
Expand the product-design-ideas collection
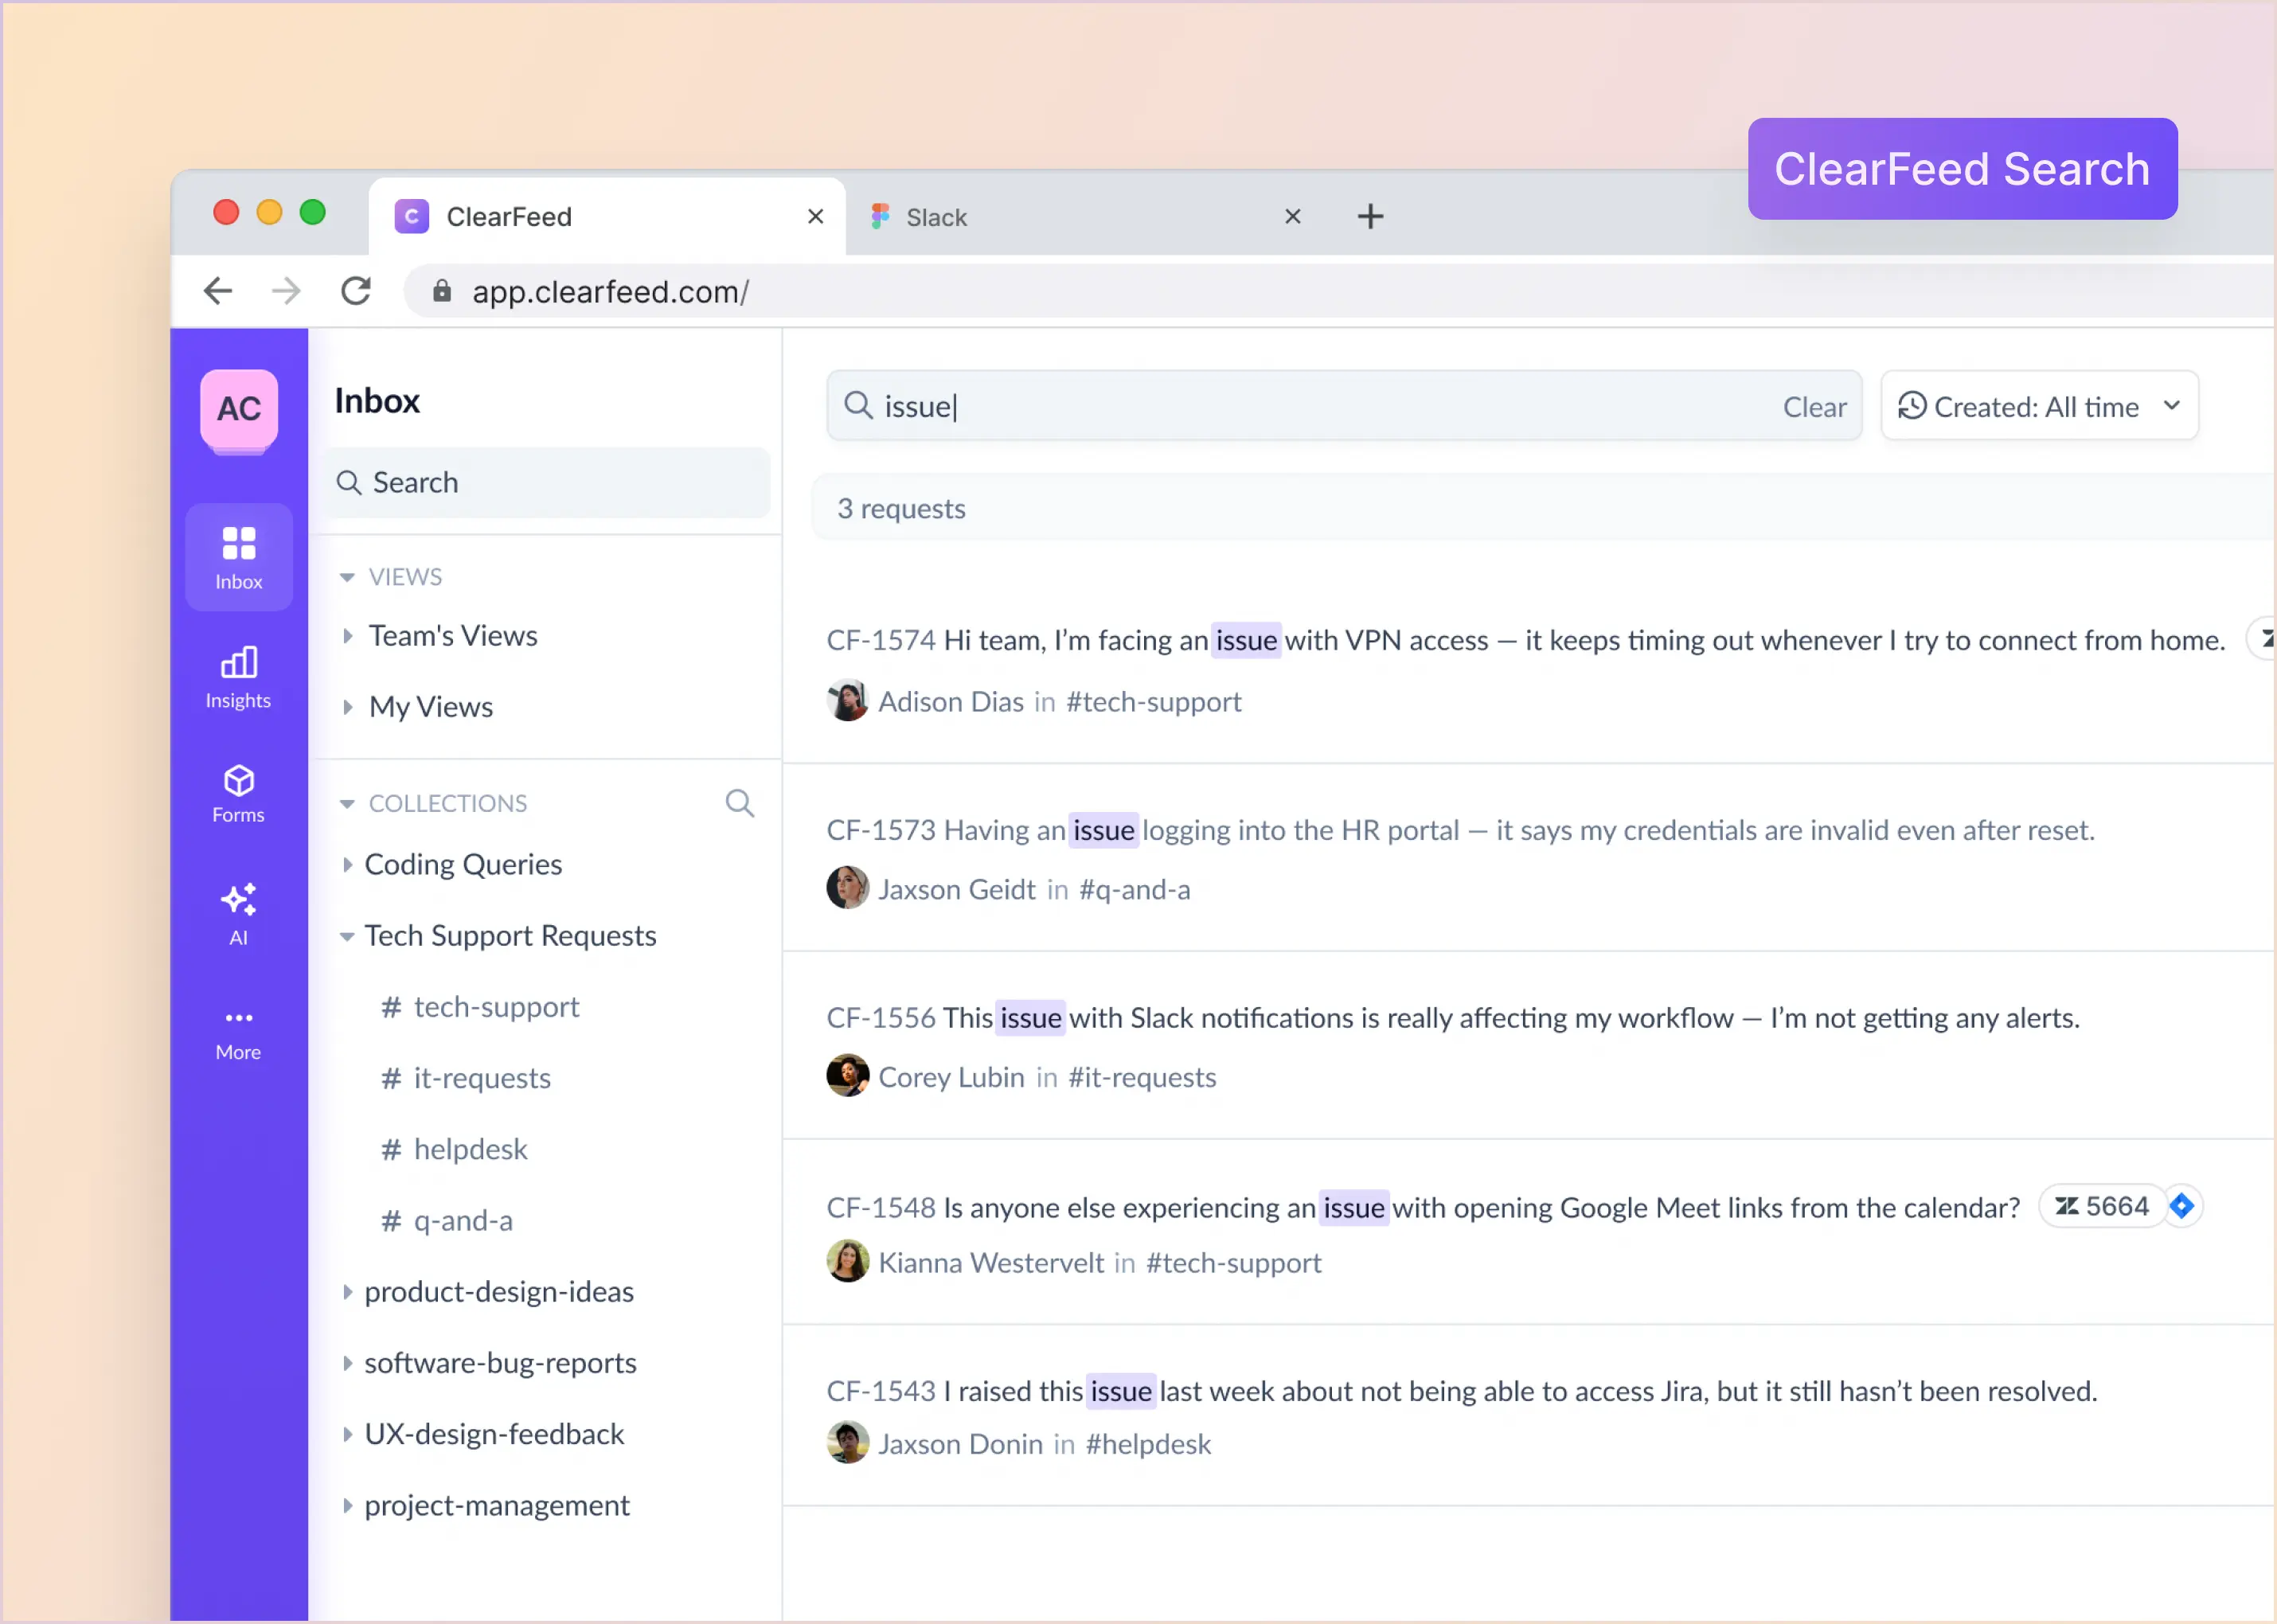point(499,1292)
